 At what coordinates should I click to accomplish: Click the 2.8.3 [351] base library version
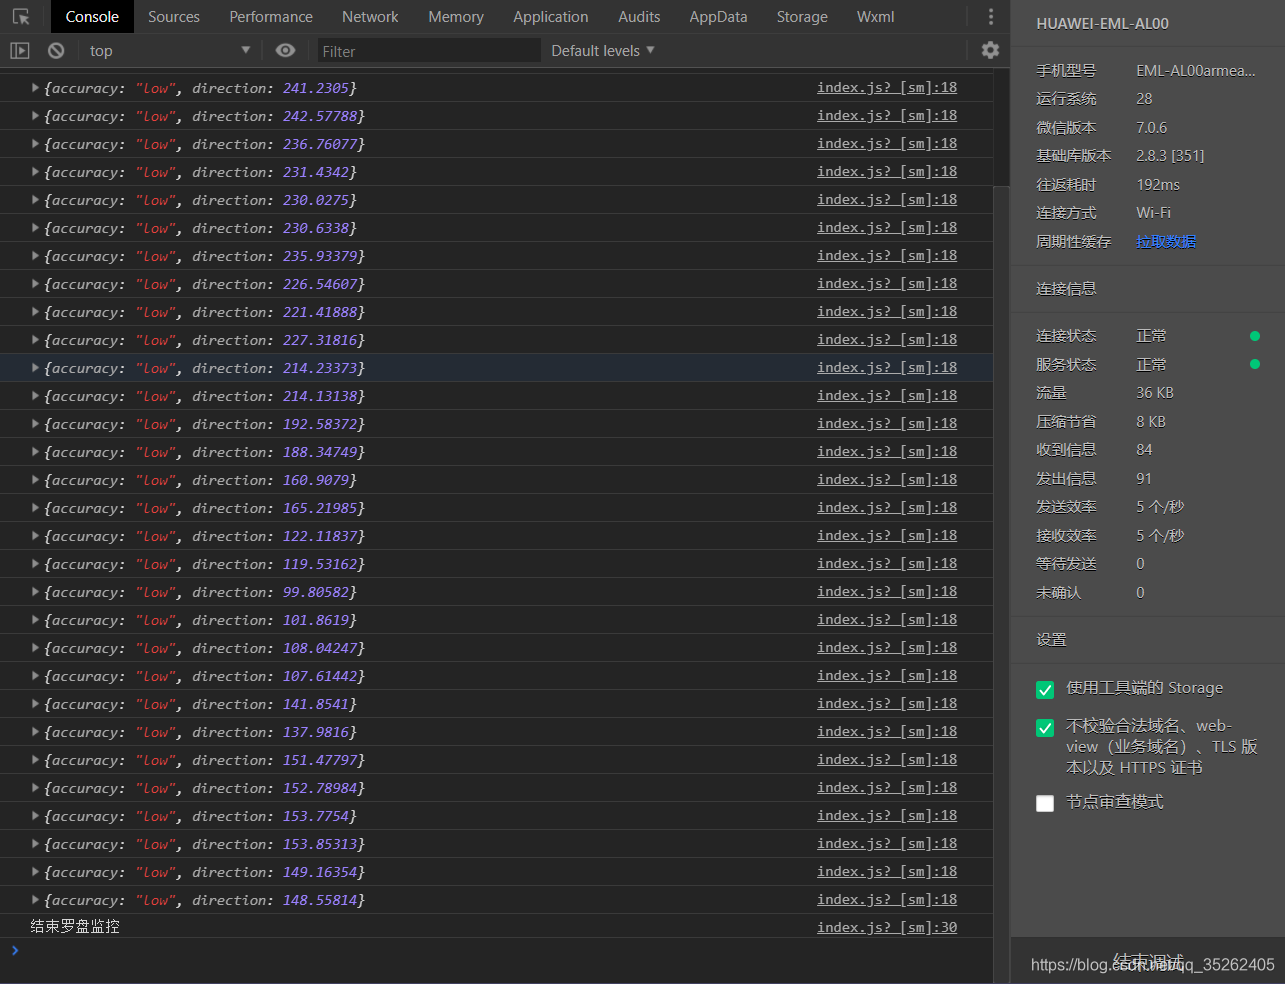(1170, 155)
